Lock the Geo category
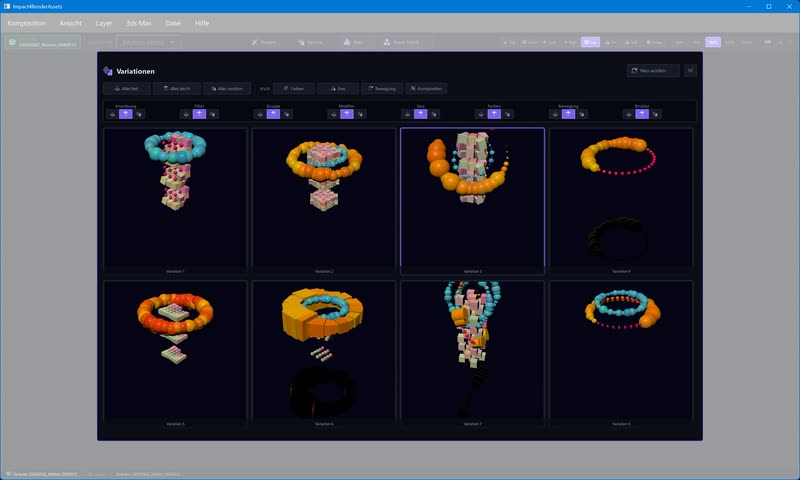The width and height of the screenshot is (800, 480). [x=407, y=114]
